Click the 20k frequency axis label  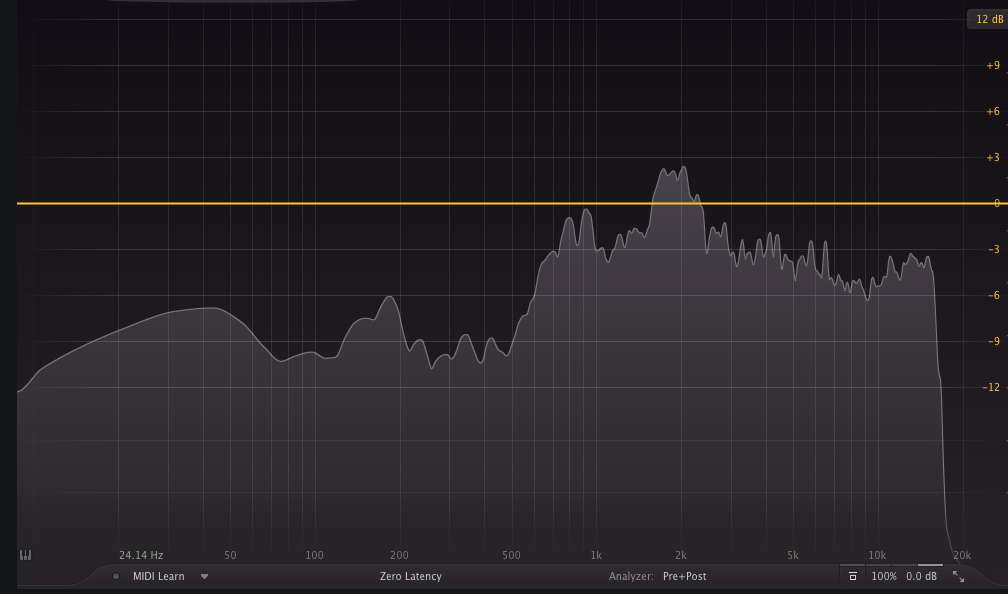[x=961, y=555]
